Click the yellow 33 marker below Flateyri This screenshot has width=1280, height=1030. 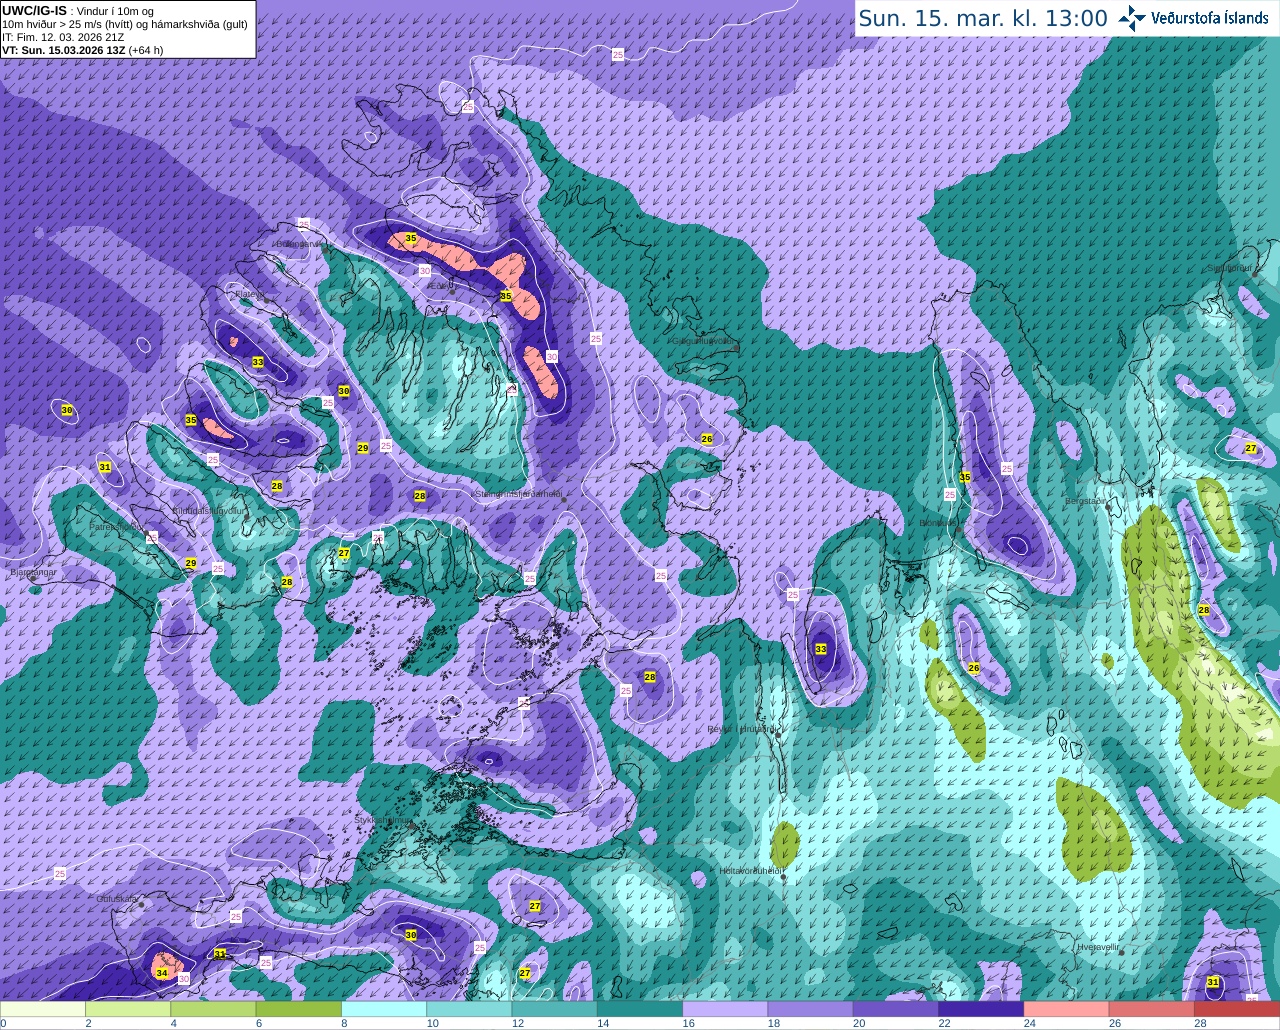tap(258, 362)
